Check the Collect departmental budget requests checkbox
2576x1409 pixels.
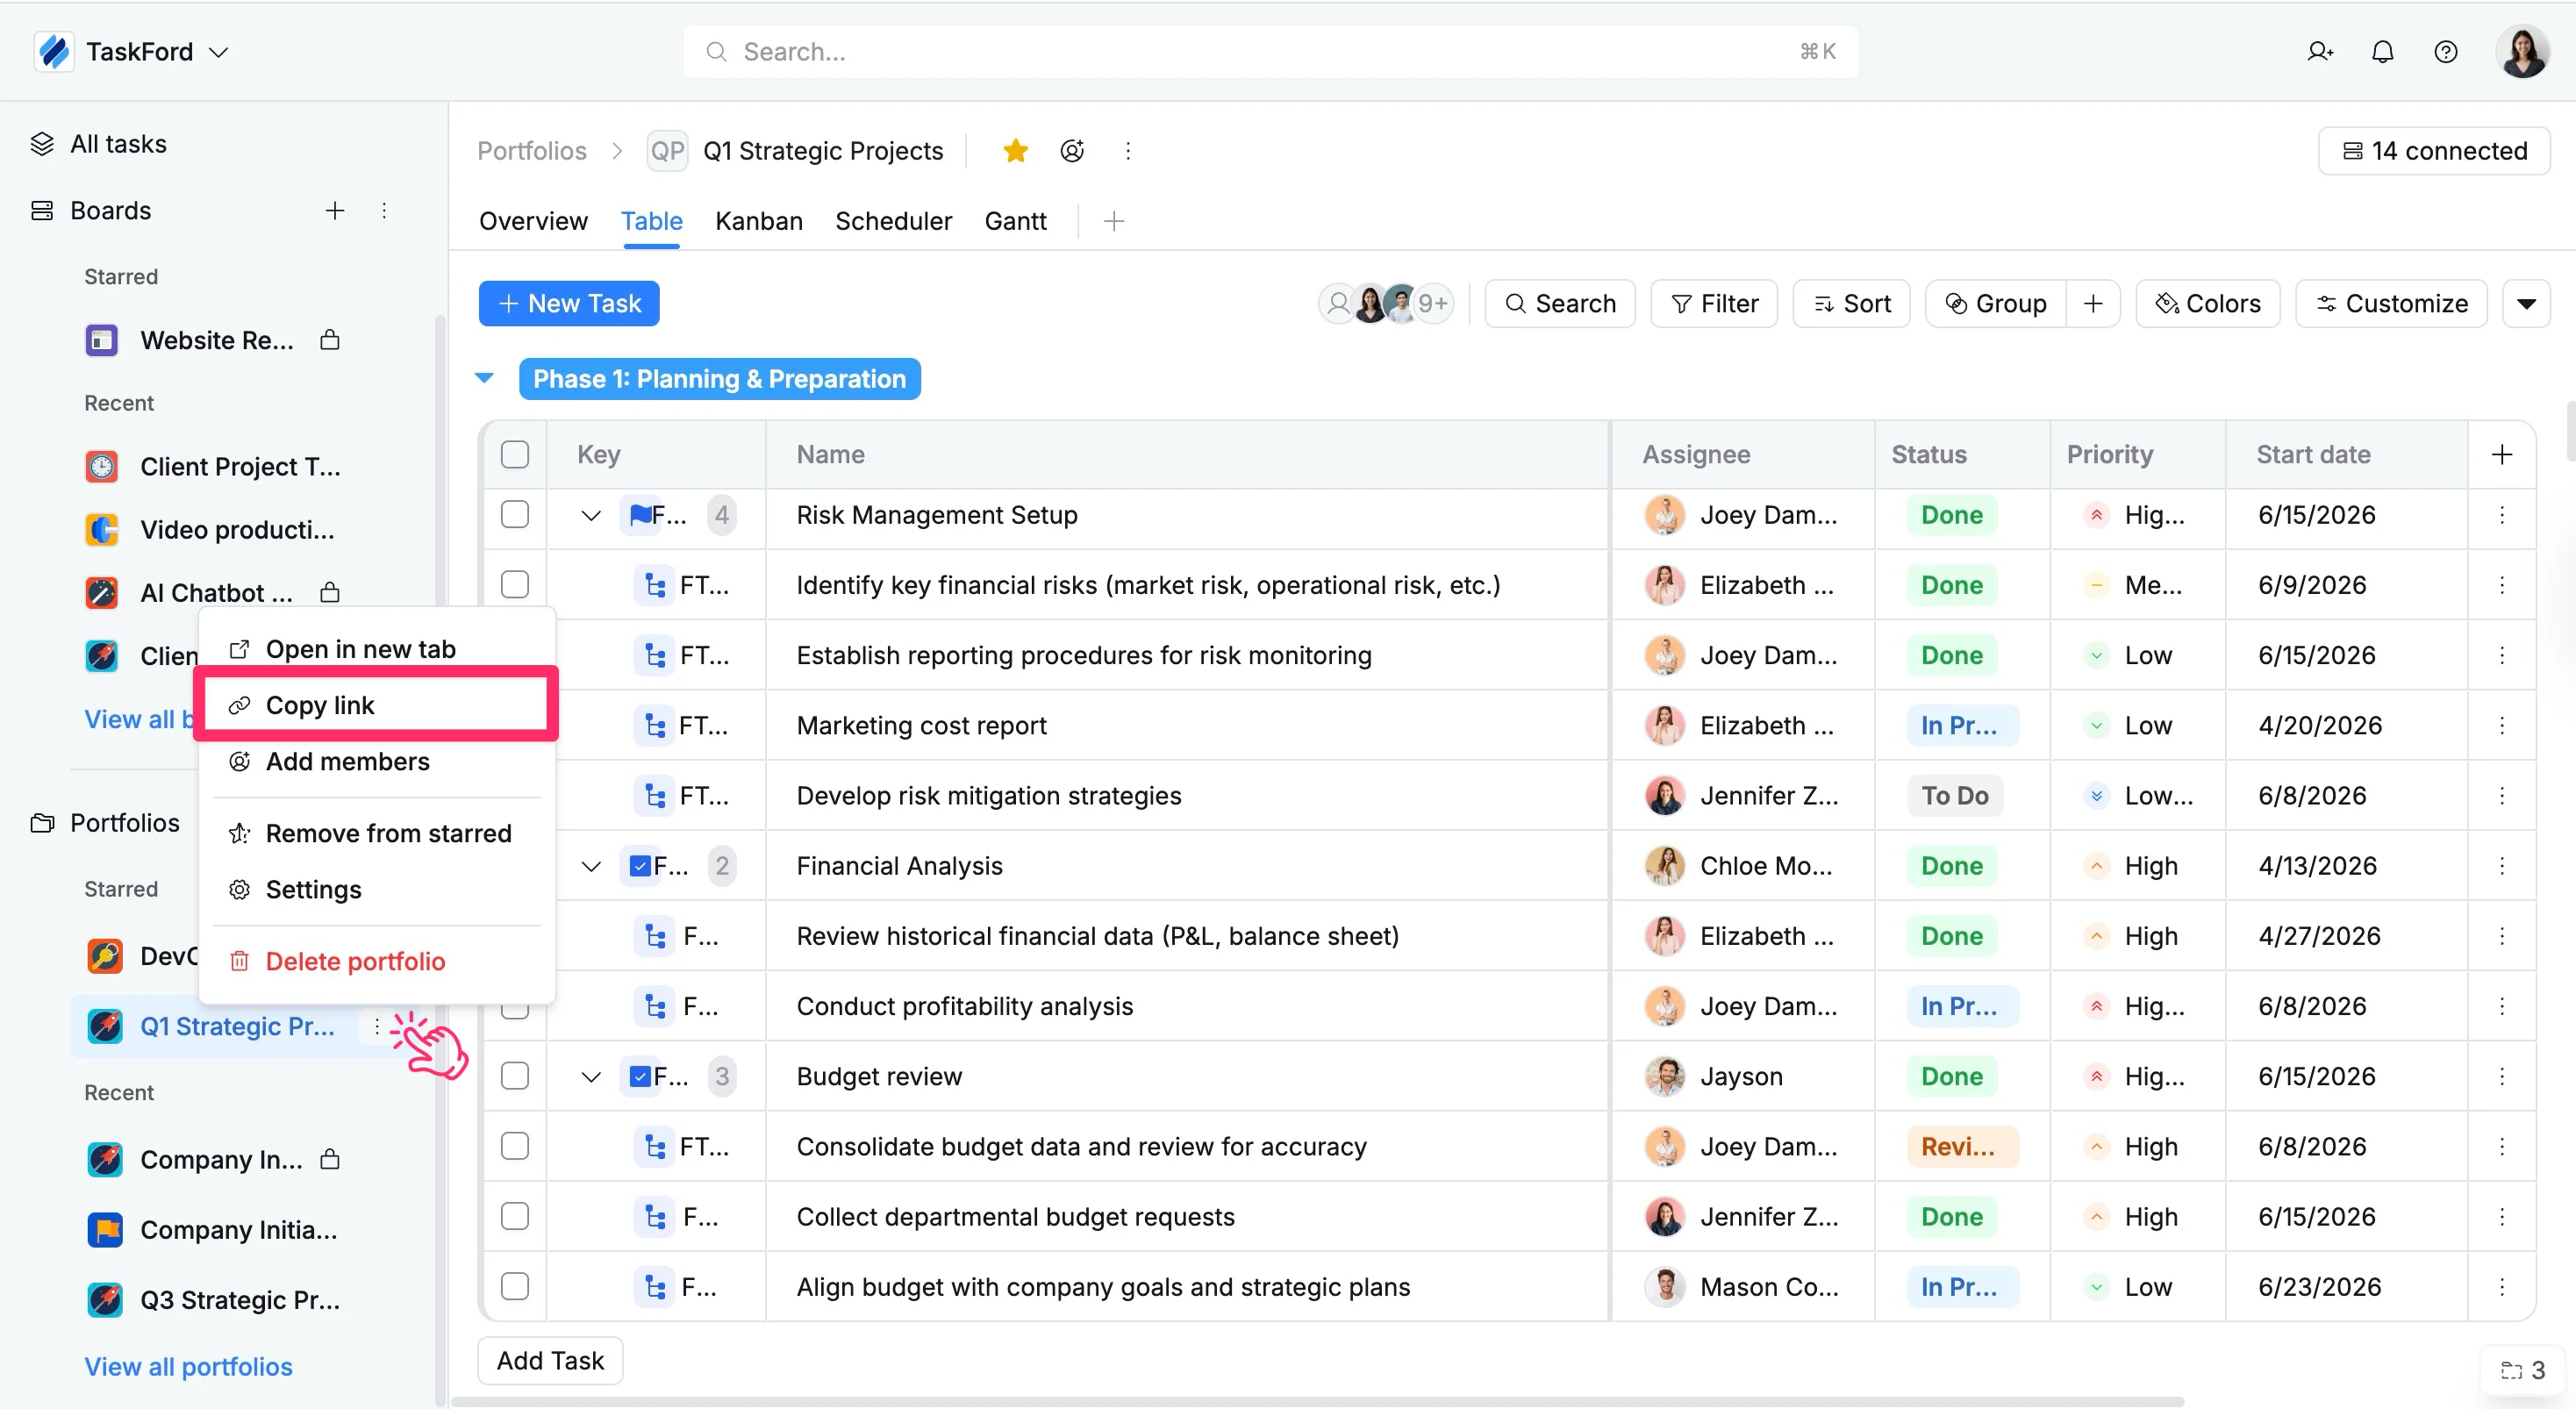pyautogui.click(x=515, y=1217)
